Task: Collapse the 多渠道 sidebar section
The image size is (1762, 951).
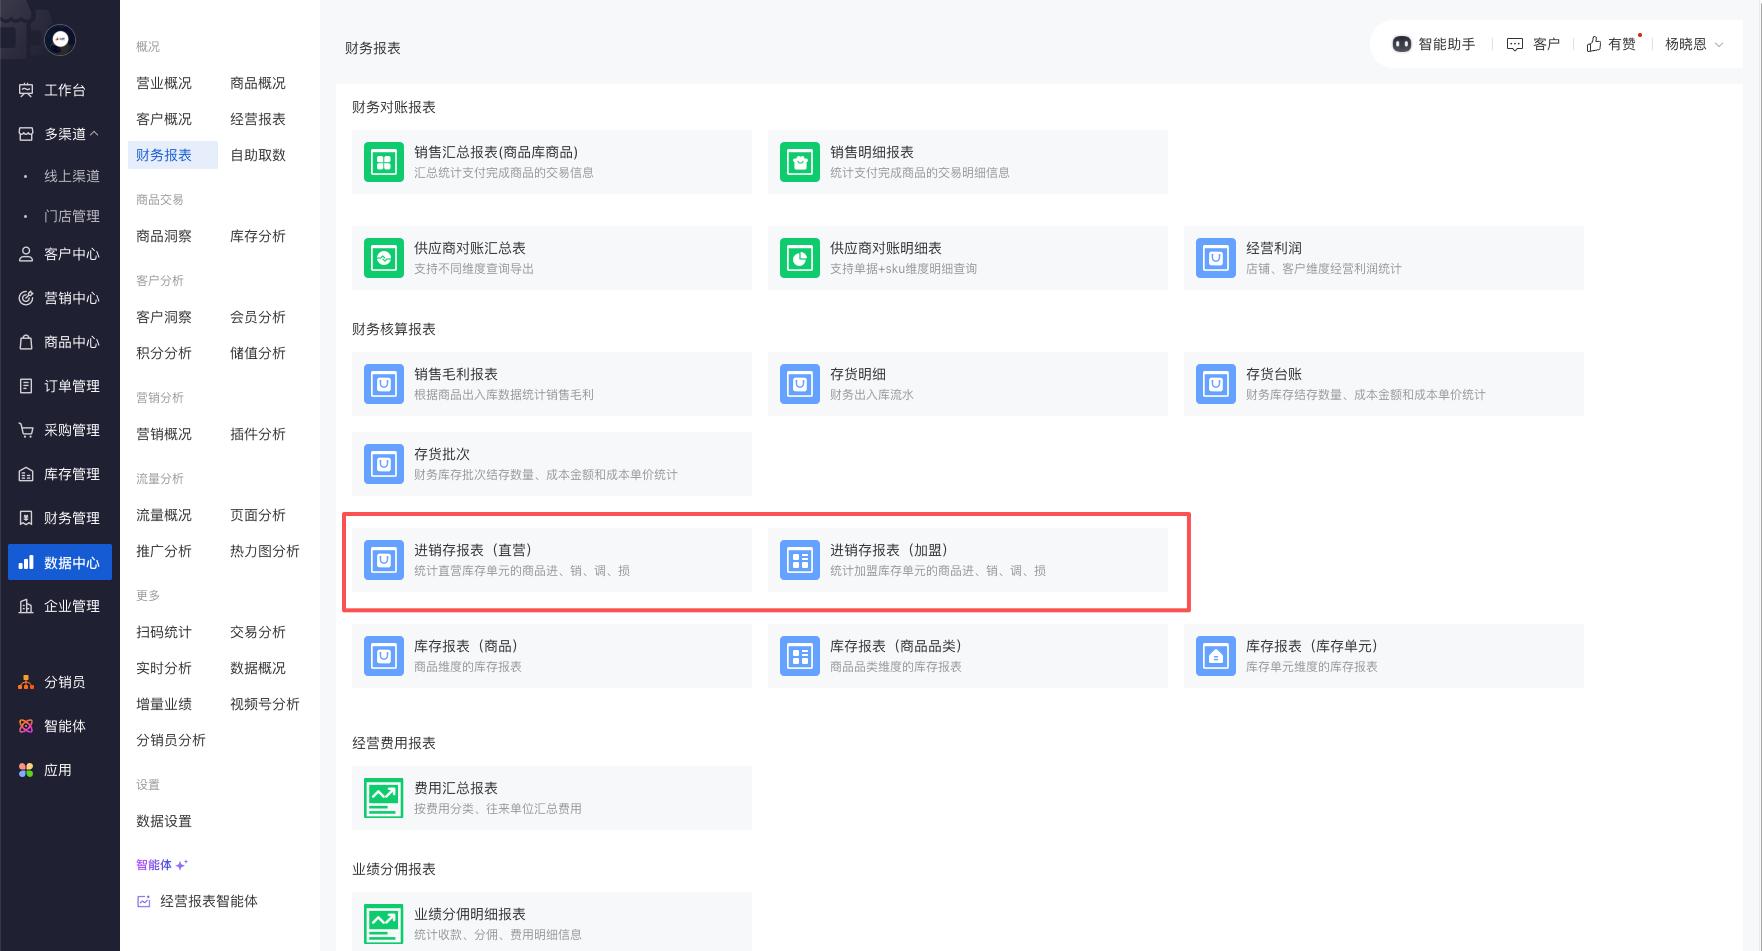Action: (x=94, y=134)
